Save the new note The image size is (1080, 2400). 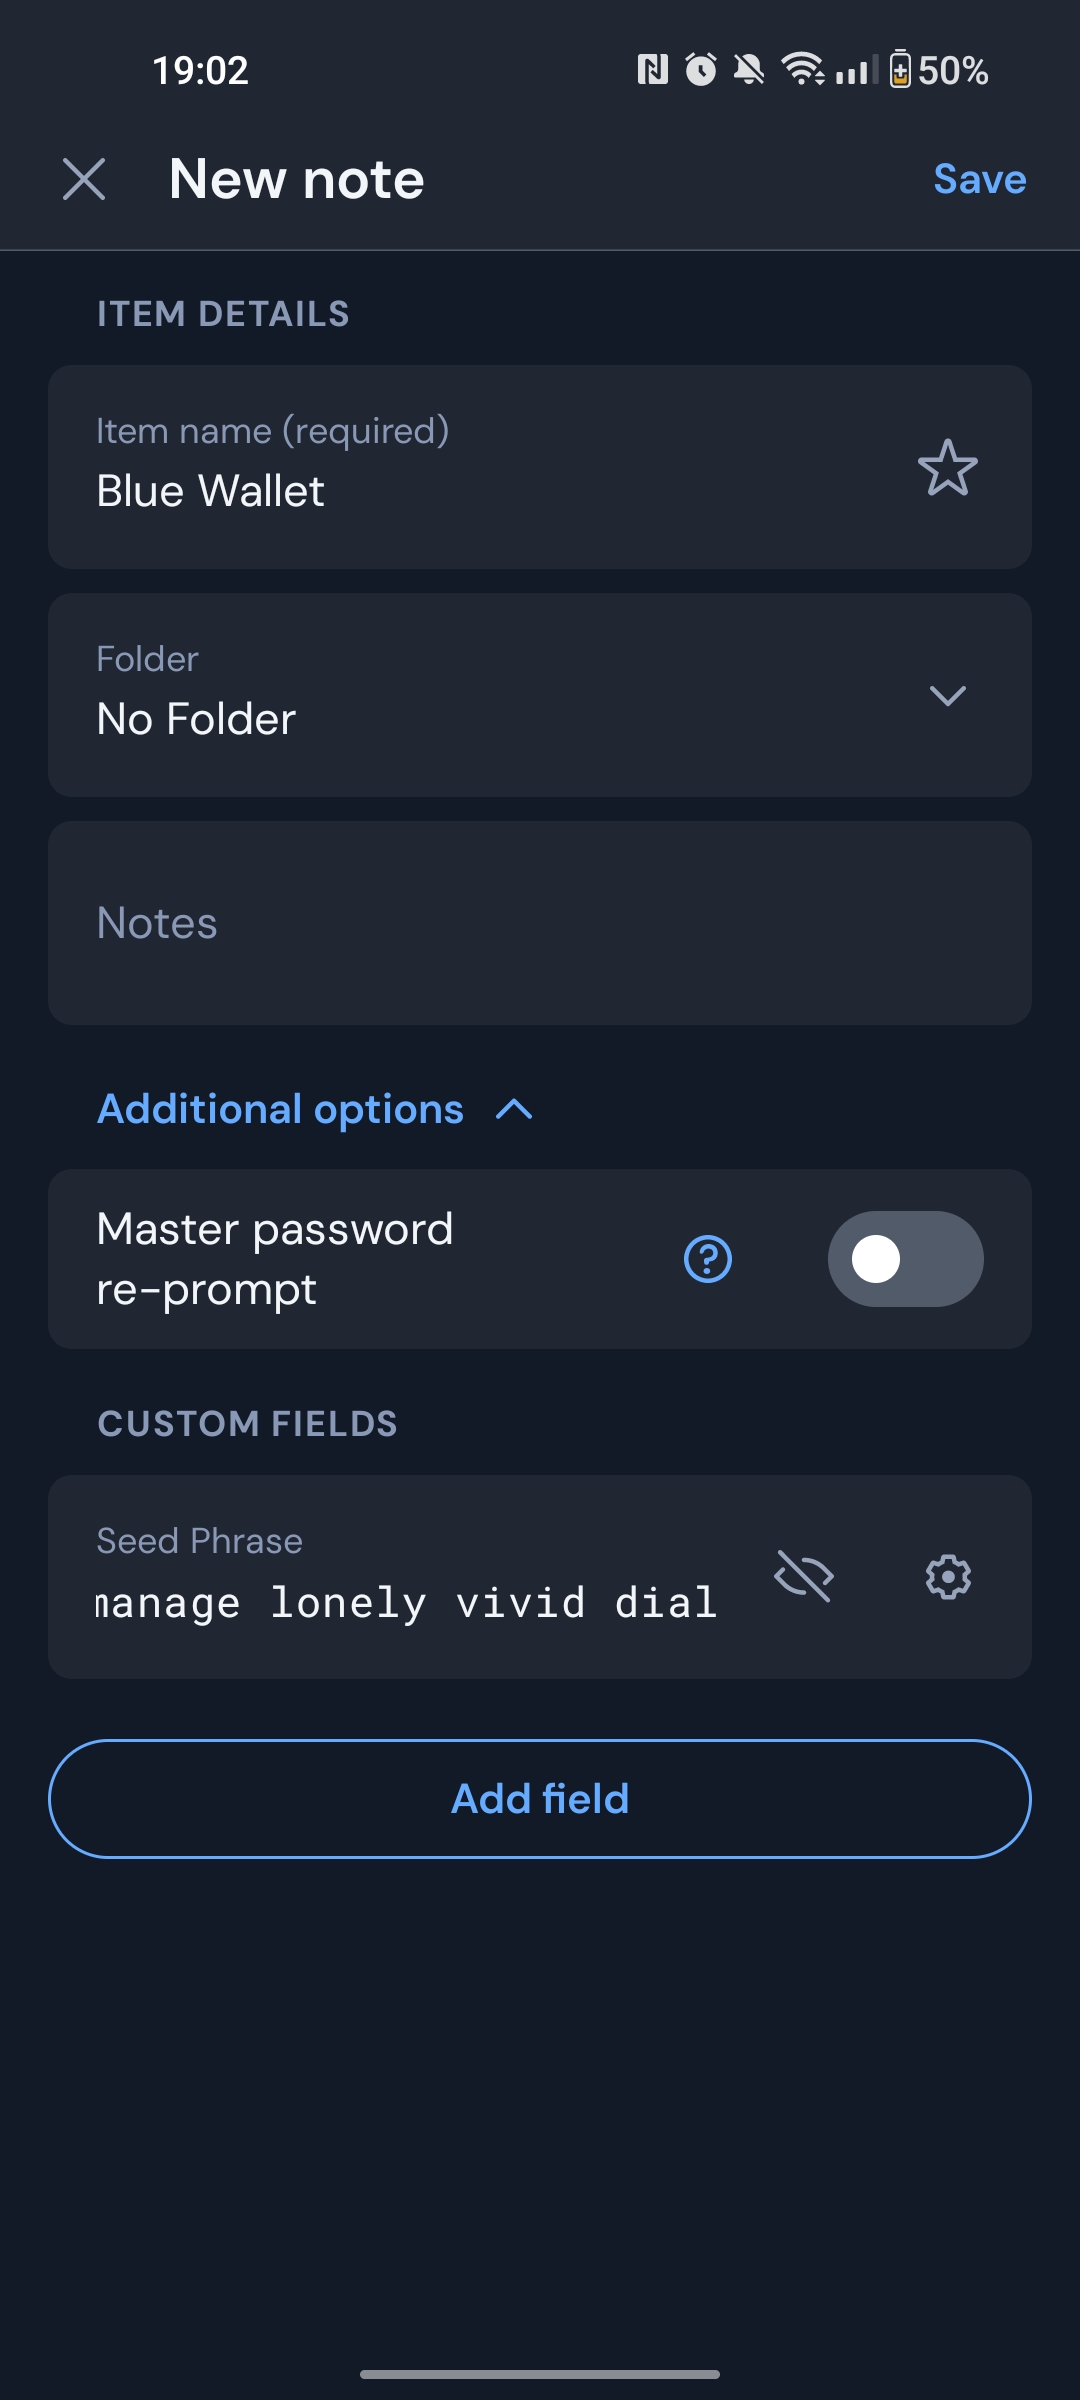[979, 180]
